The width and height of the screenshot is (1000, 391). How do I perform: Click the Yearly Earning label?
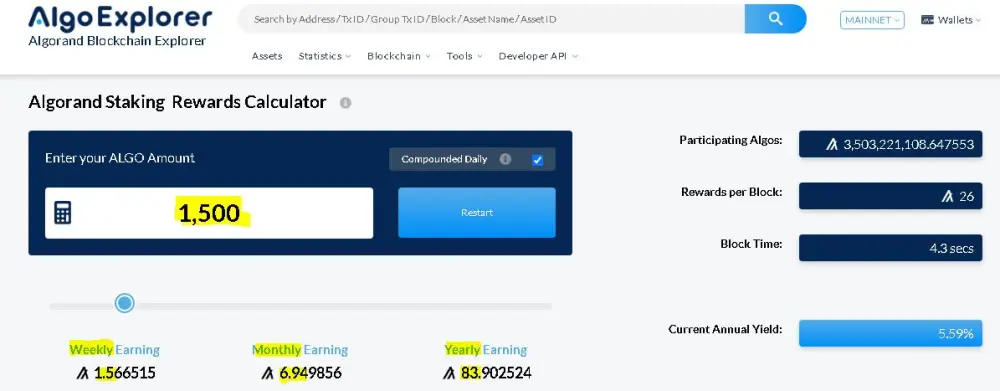click(486, 350)
